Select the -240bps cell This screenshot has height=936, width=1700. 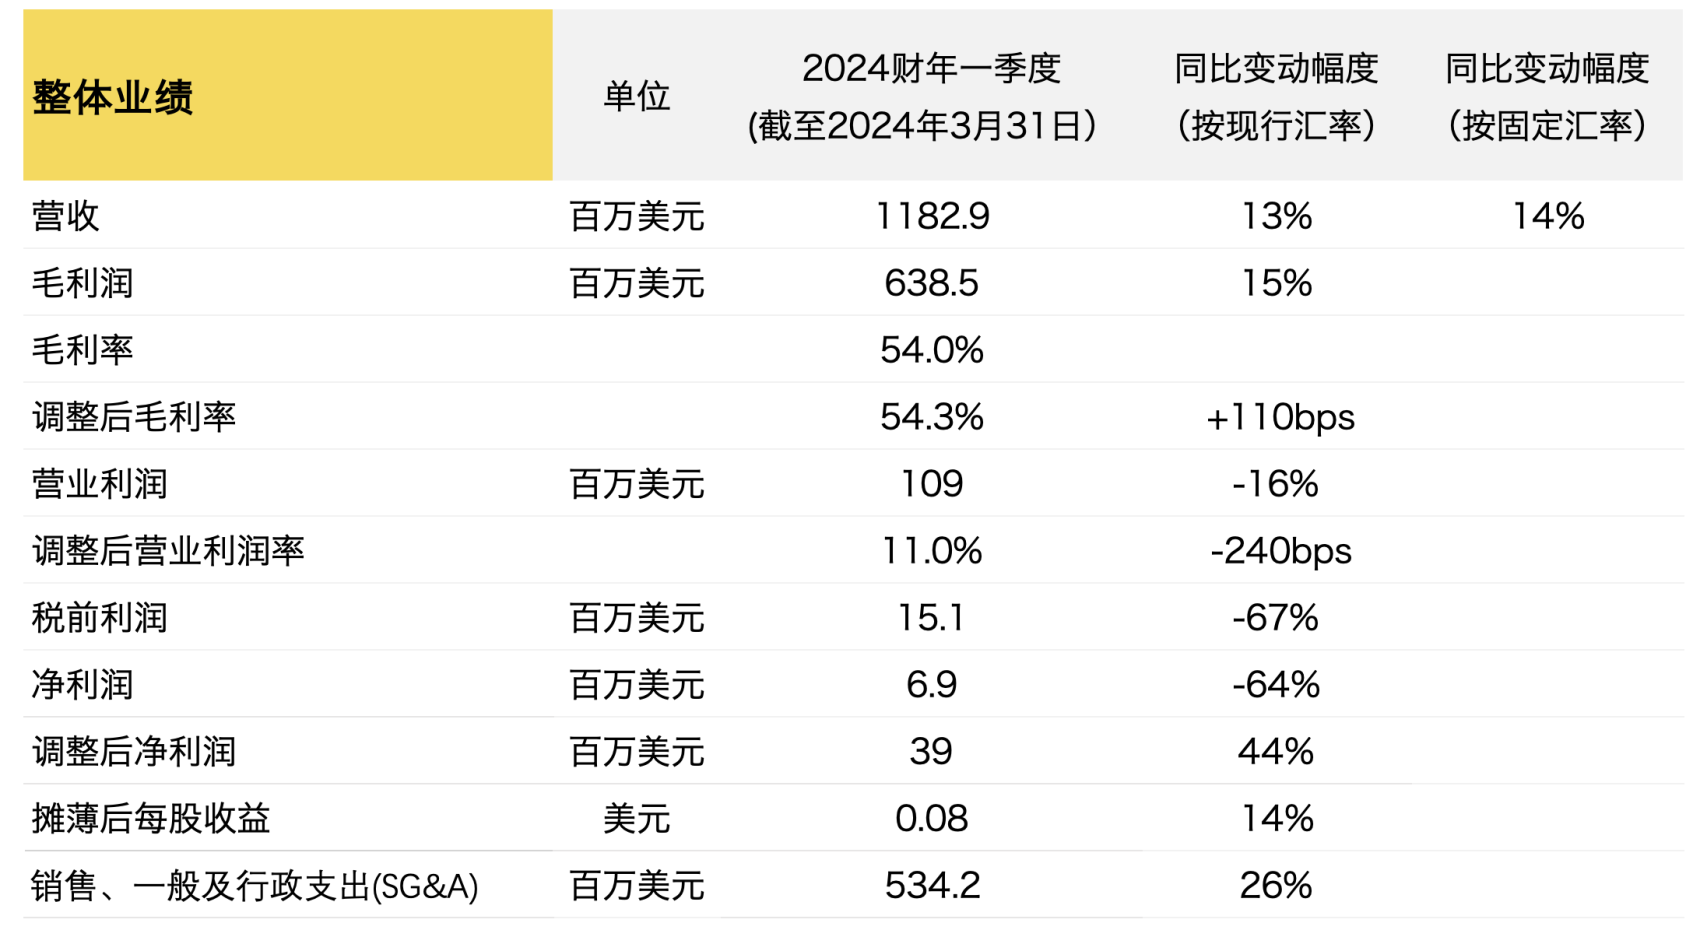coord(1281,551)
